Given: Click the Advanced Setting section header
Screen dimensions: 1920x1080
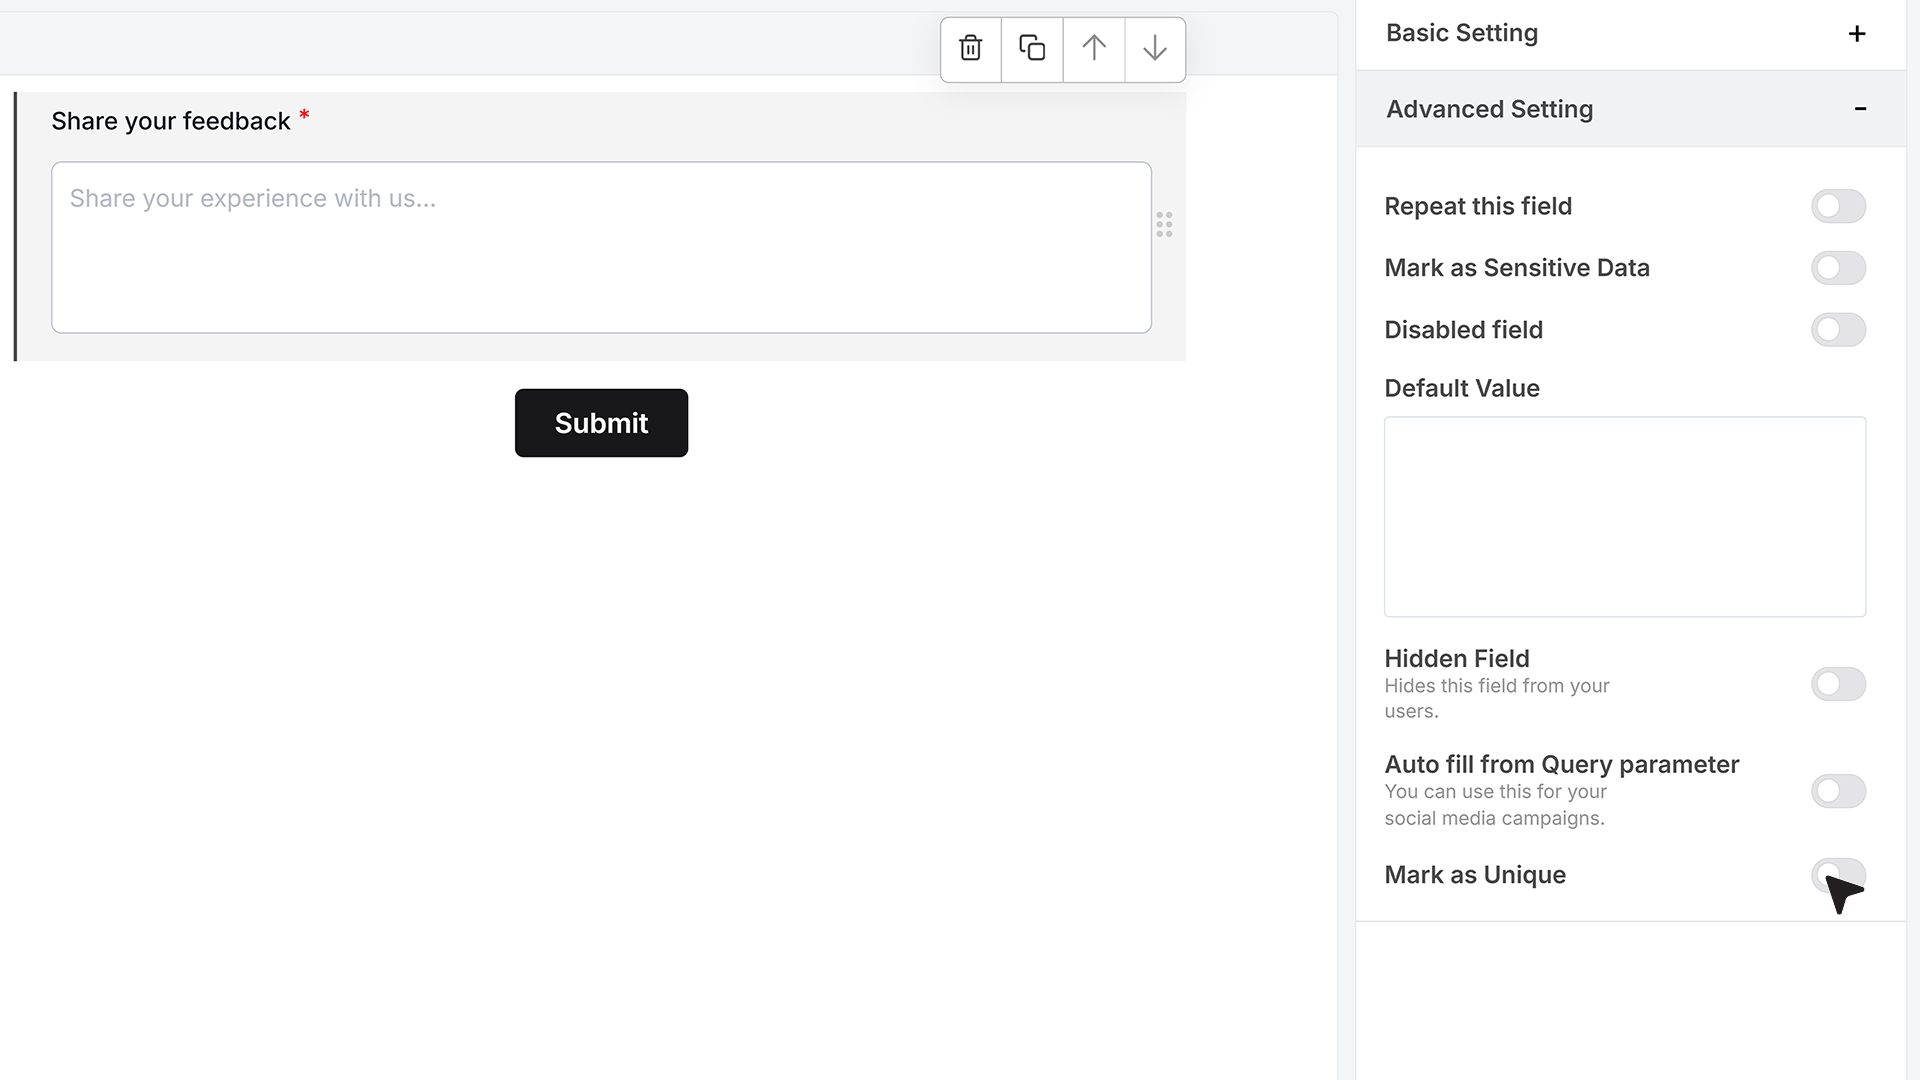Looking at the screenshot, I should (x=1631, y=109).
